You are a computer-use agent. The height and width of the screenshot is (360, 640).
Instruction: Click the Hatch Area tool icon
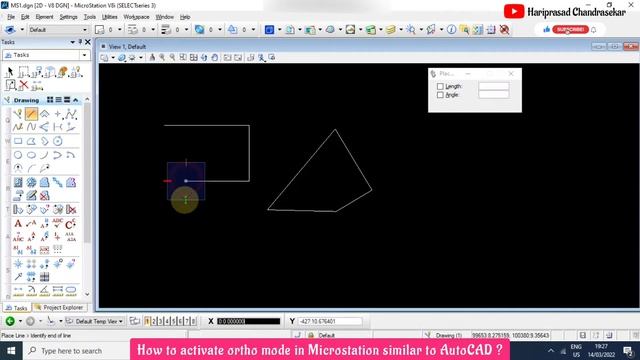(x=18, y=182)
